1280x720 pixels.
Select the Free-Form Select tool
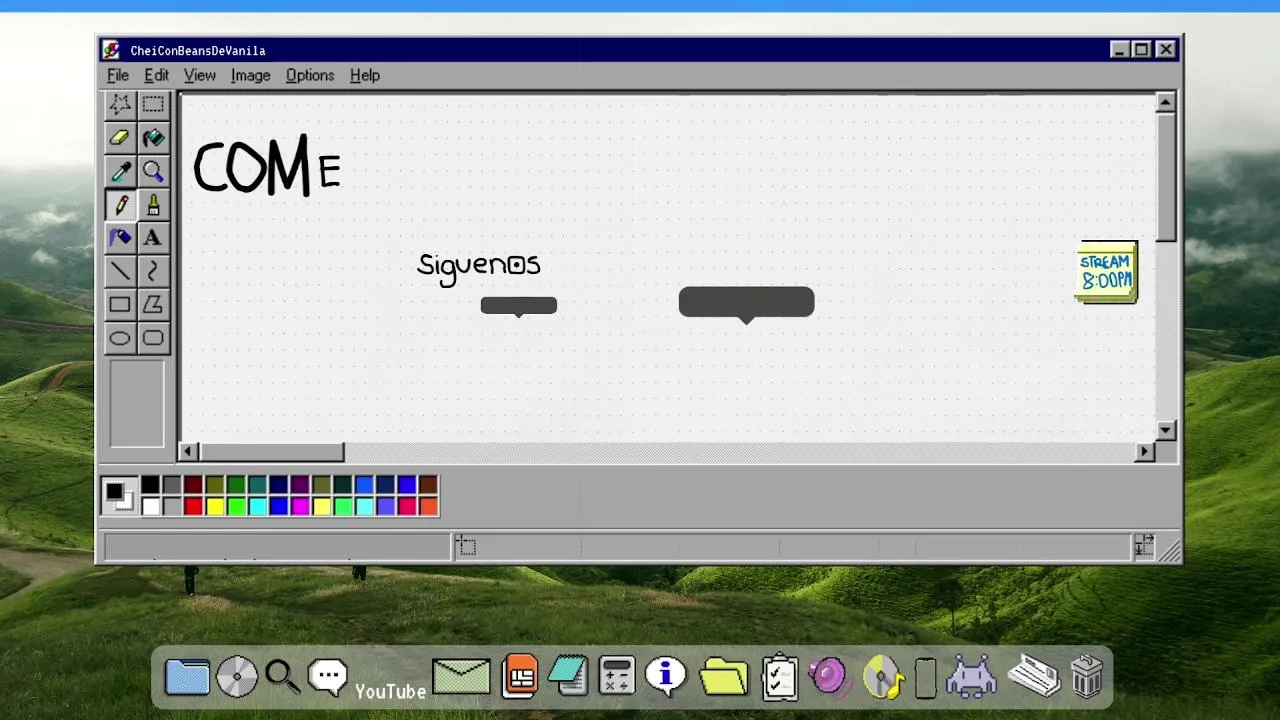coord(120,104)
